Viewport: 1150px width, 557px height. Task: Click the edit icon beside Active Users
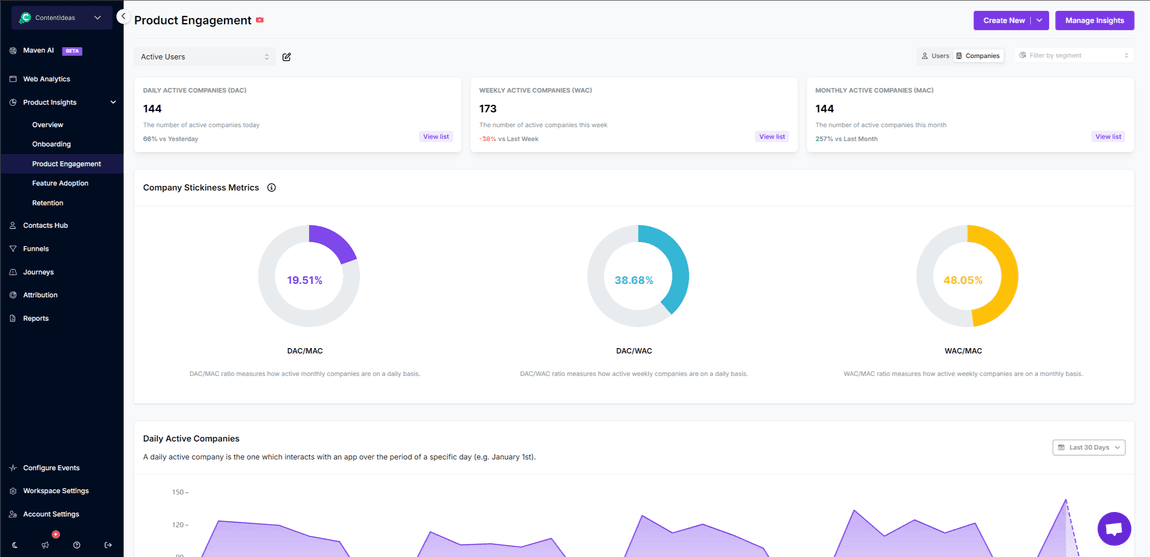pyautogui.click(x=287, y=57)
